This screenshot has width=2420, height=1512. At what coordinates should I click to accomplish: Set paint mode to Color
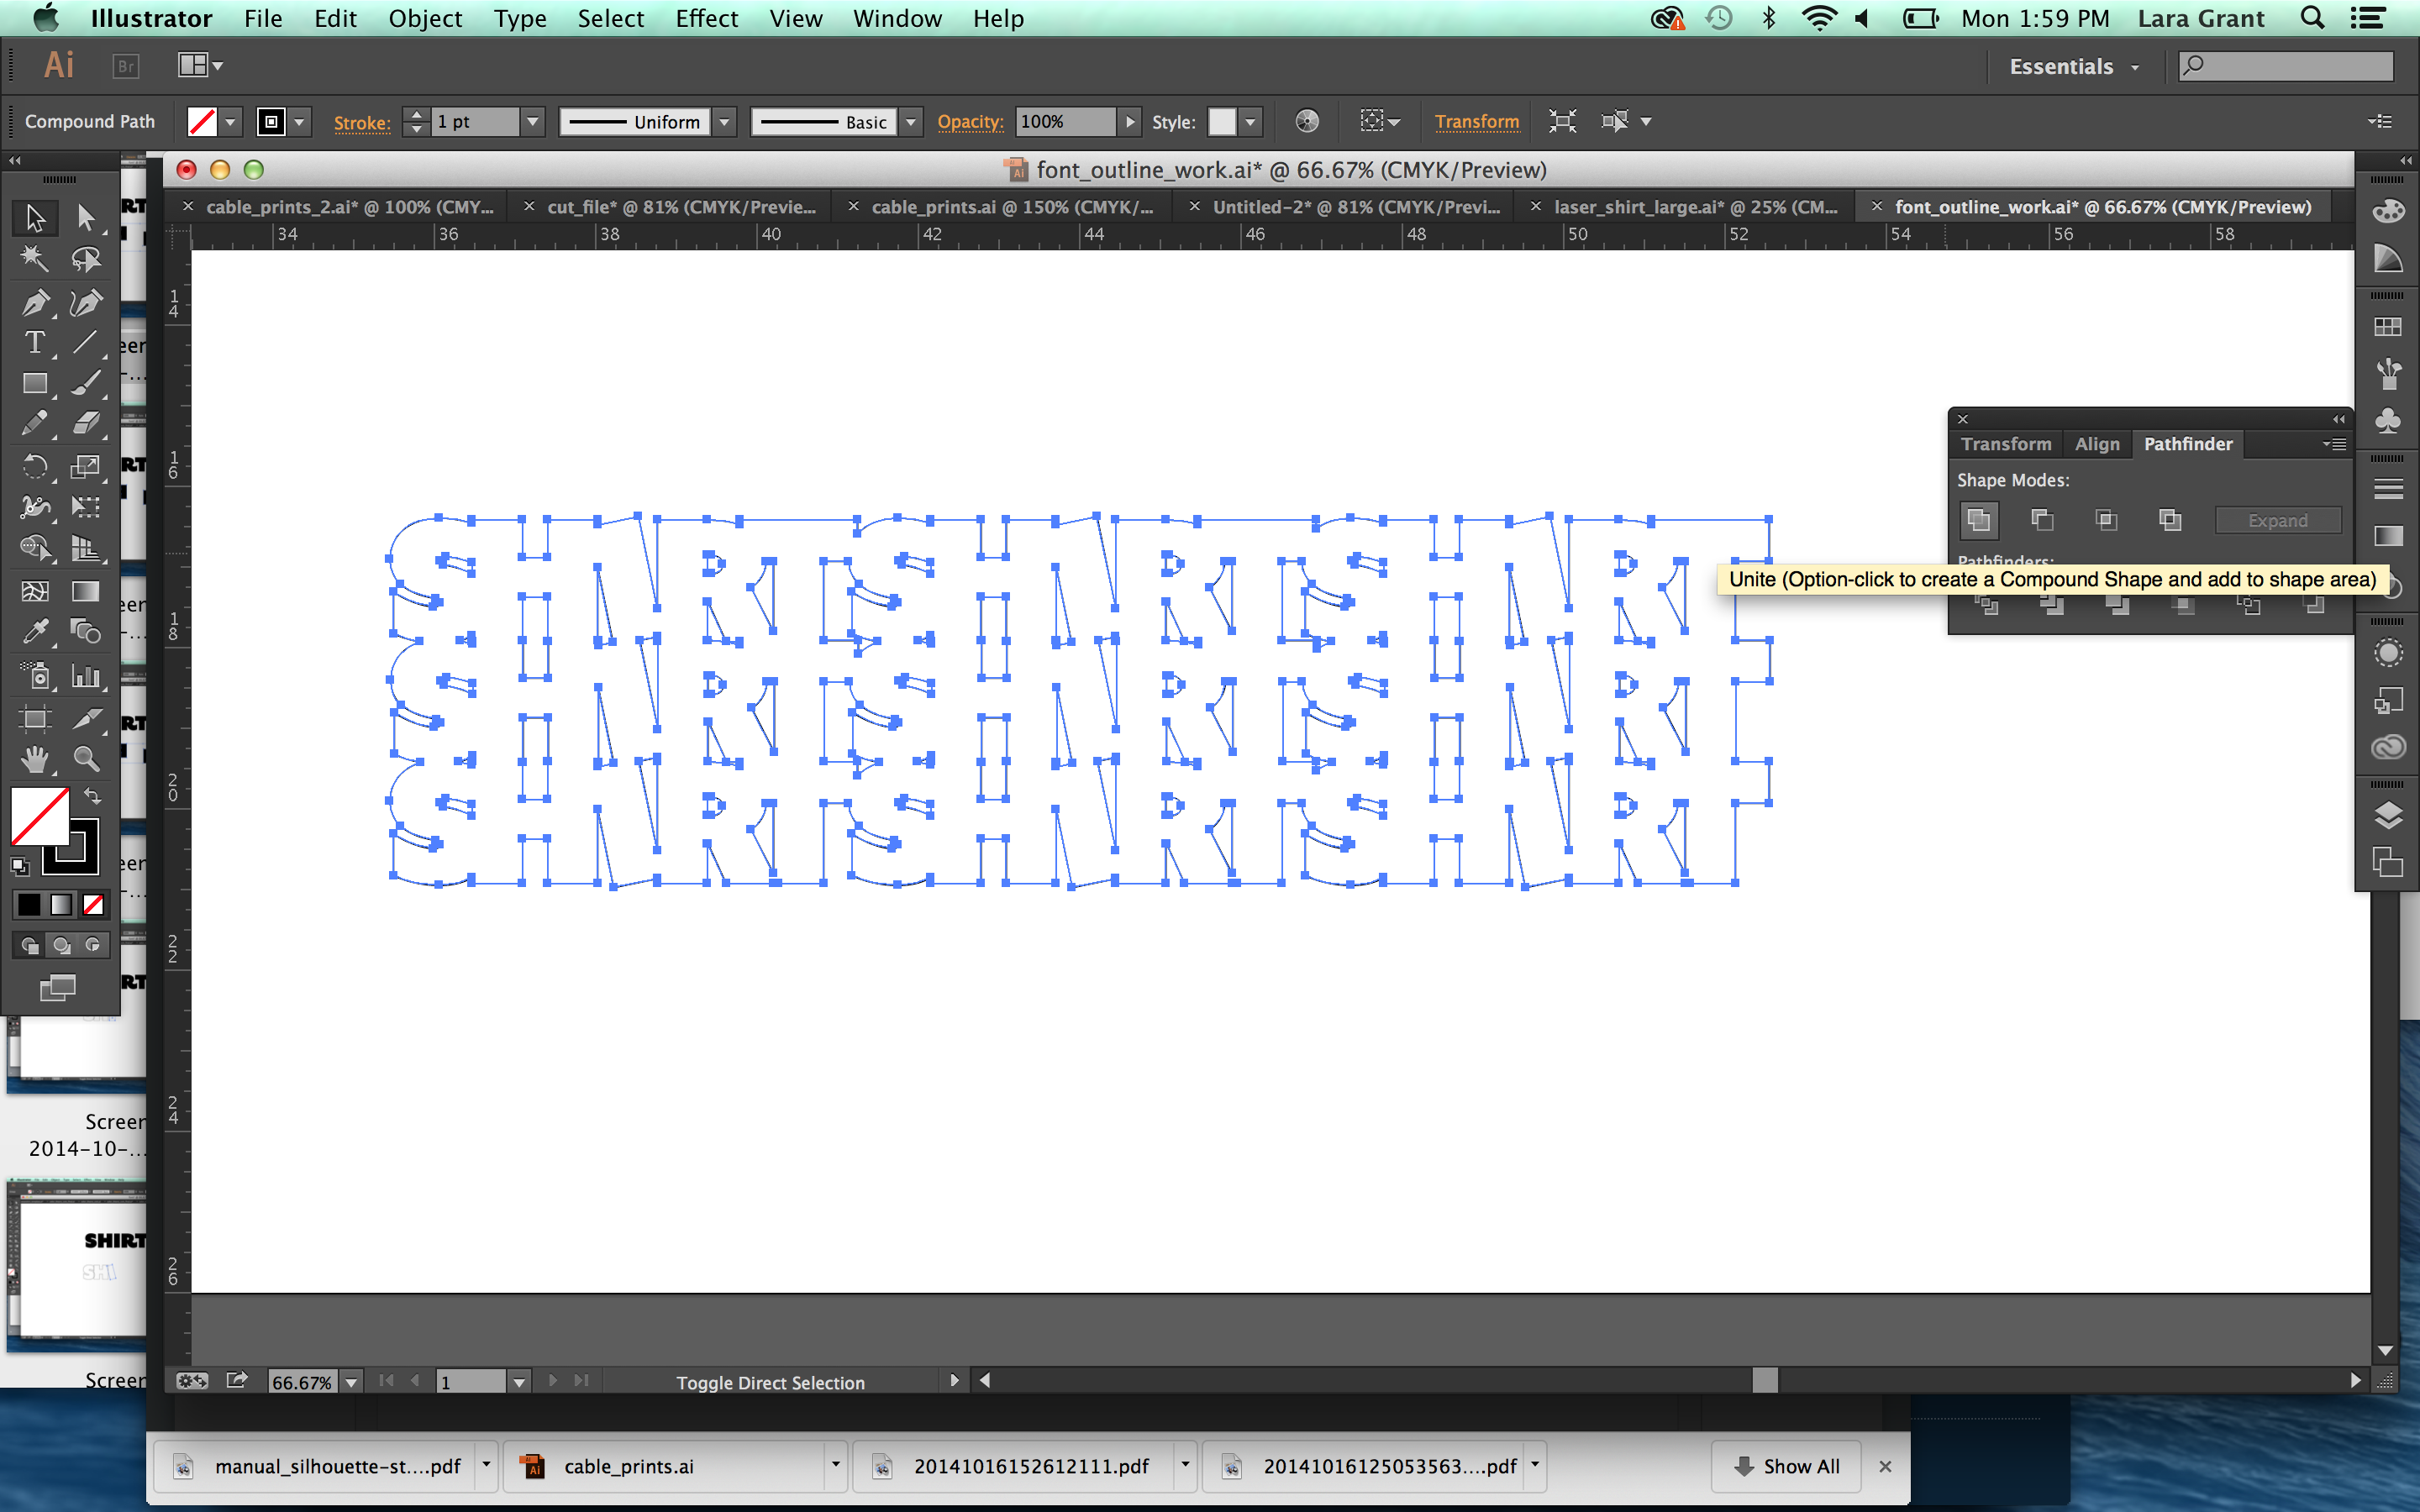click(x=29, y=905)
